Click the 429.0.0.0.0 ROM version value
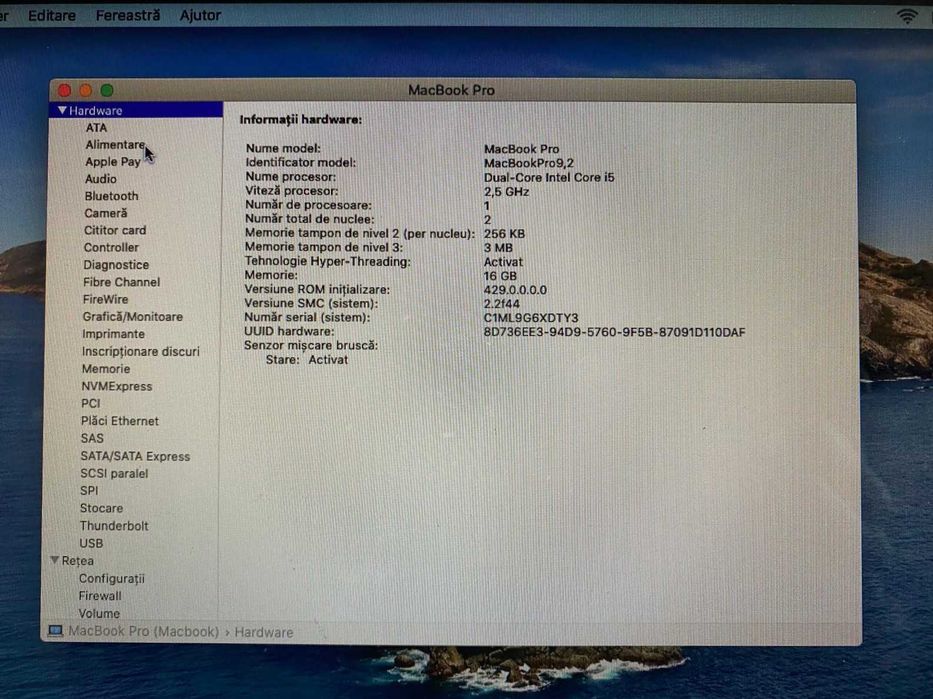This screenshot has height=699, width=933. (515, 290)
